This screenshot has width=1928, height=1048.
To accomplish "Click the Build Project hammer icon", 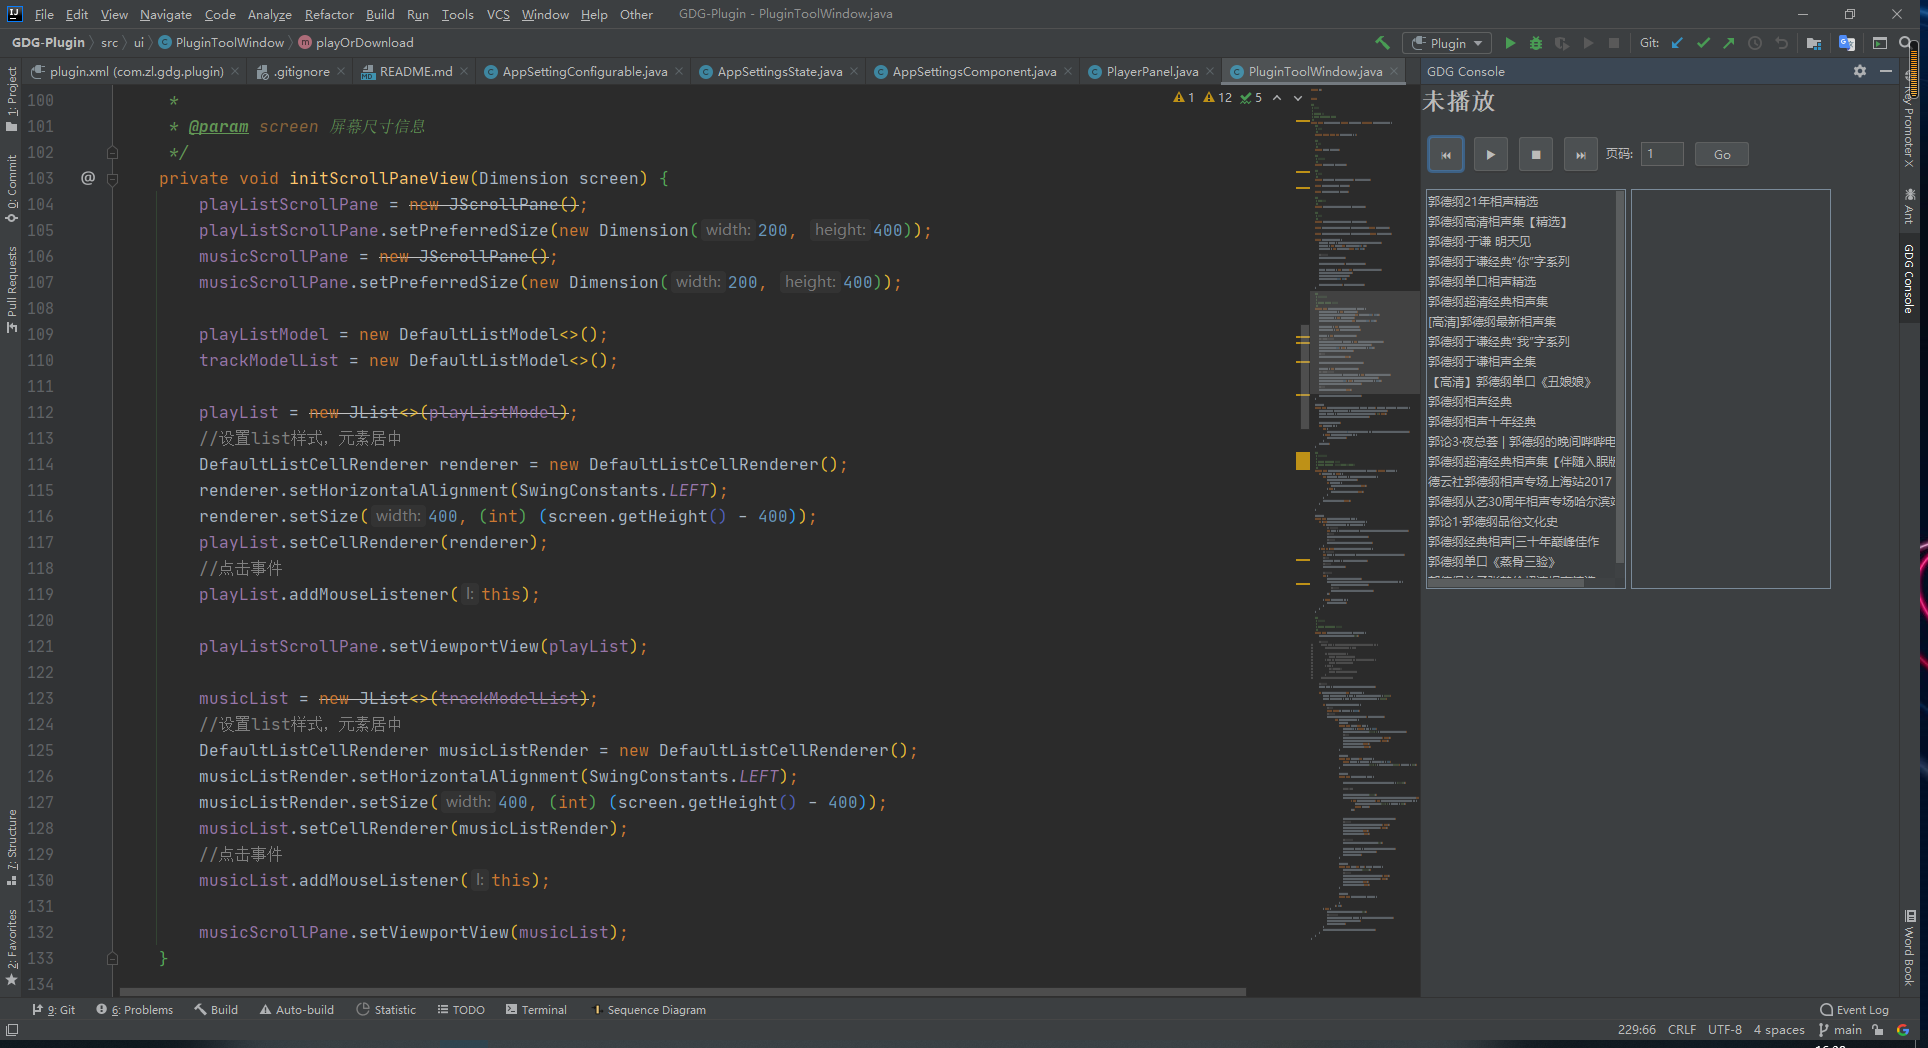I will click(x=1382, y=43).
